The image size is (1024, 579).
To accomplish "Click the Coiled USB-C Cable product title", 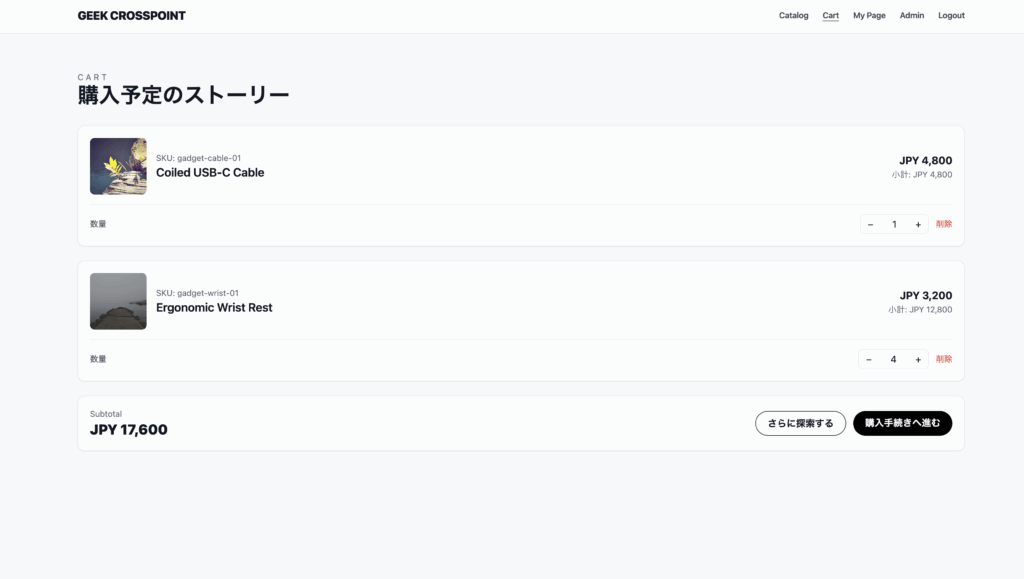I will click(x=210, y=172).
